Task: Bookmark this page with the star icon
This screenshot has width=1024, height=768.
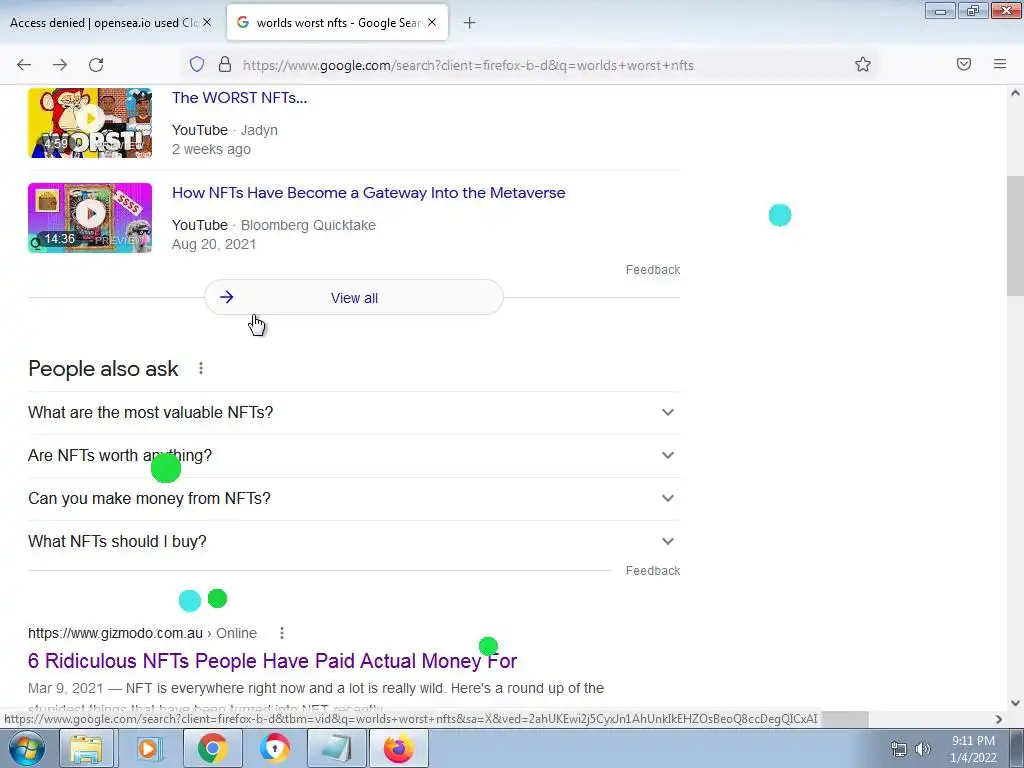Action: click(863, 64)
